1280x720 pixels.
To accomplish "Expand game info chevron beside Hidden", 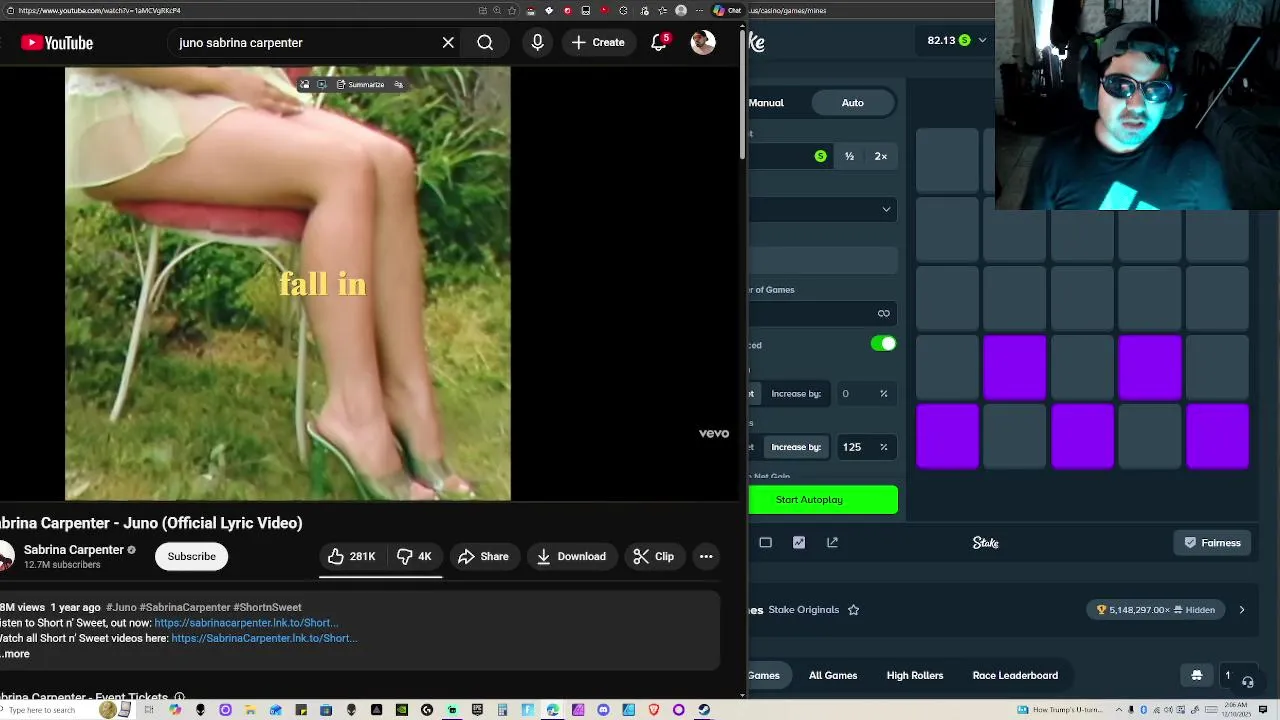I will click(x=1242, y=610).
